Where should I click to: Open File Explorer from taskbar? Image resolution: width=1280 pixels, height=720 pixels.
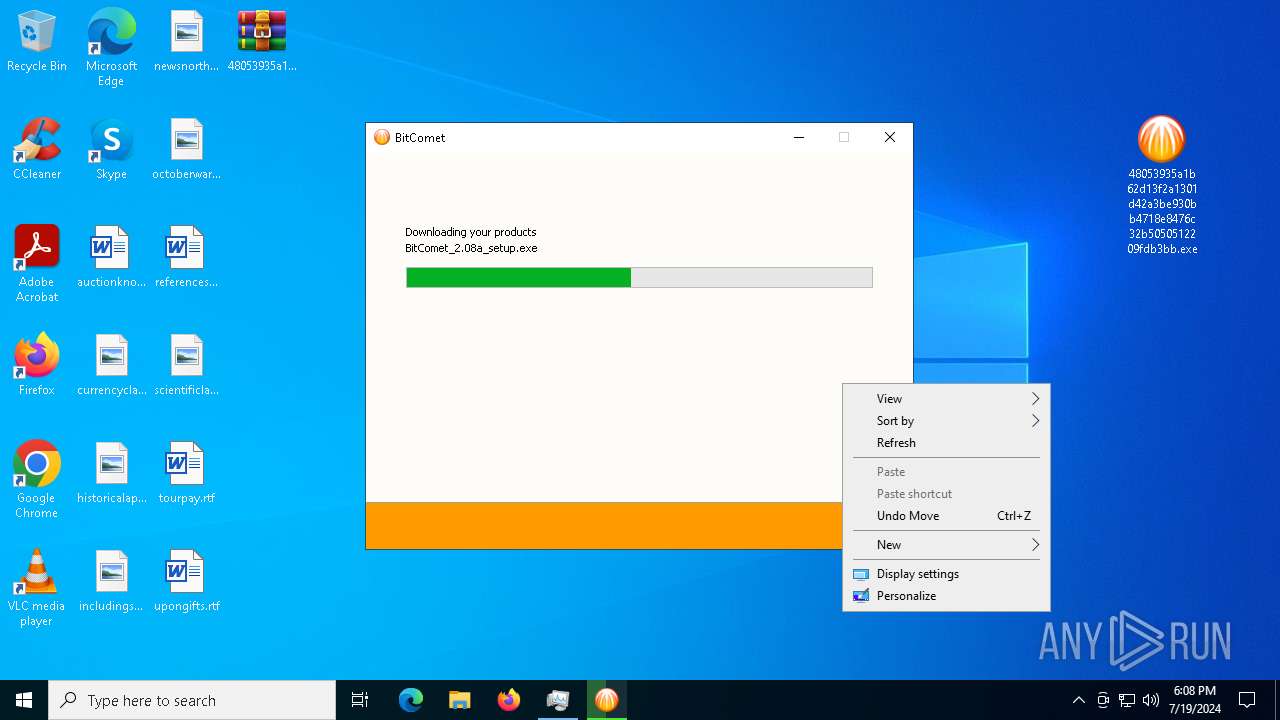[x=460, y=700]
